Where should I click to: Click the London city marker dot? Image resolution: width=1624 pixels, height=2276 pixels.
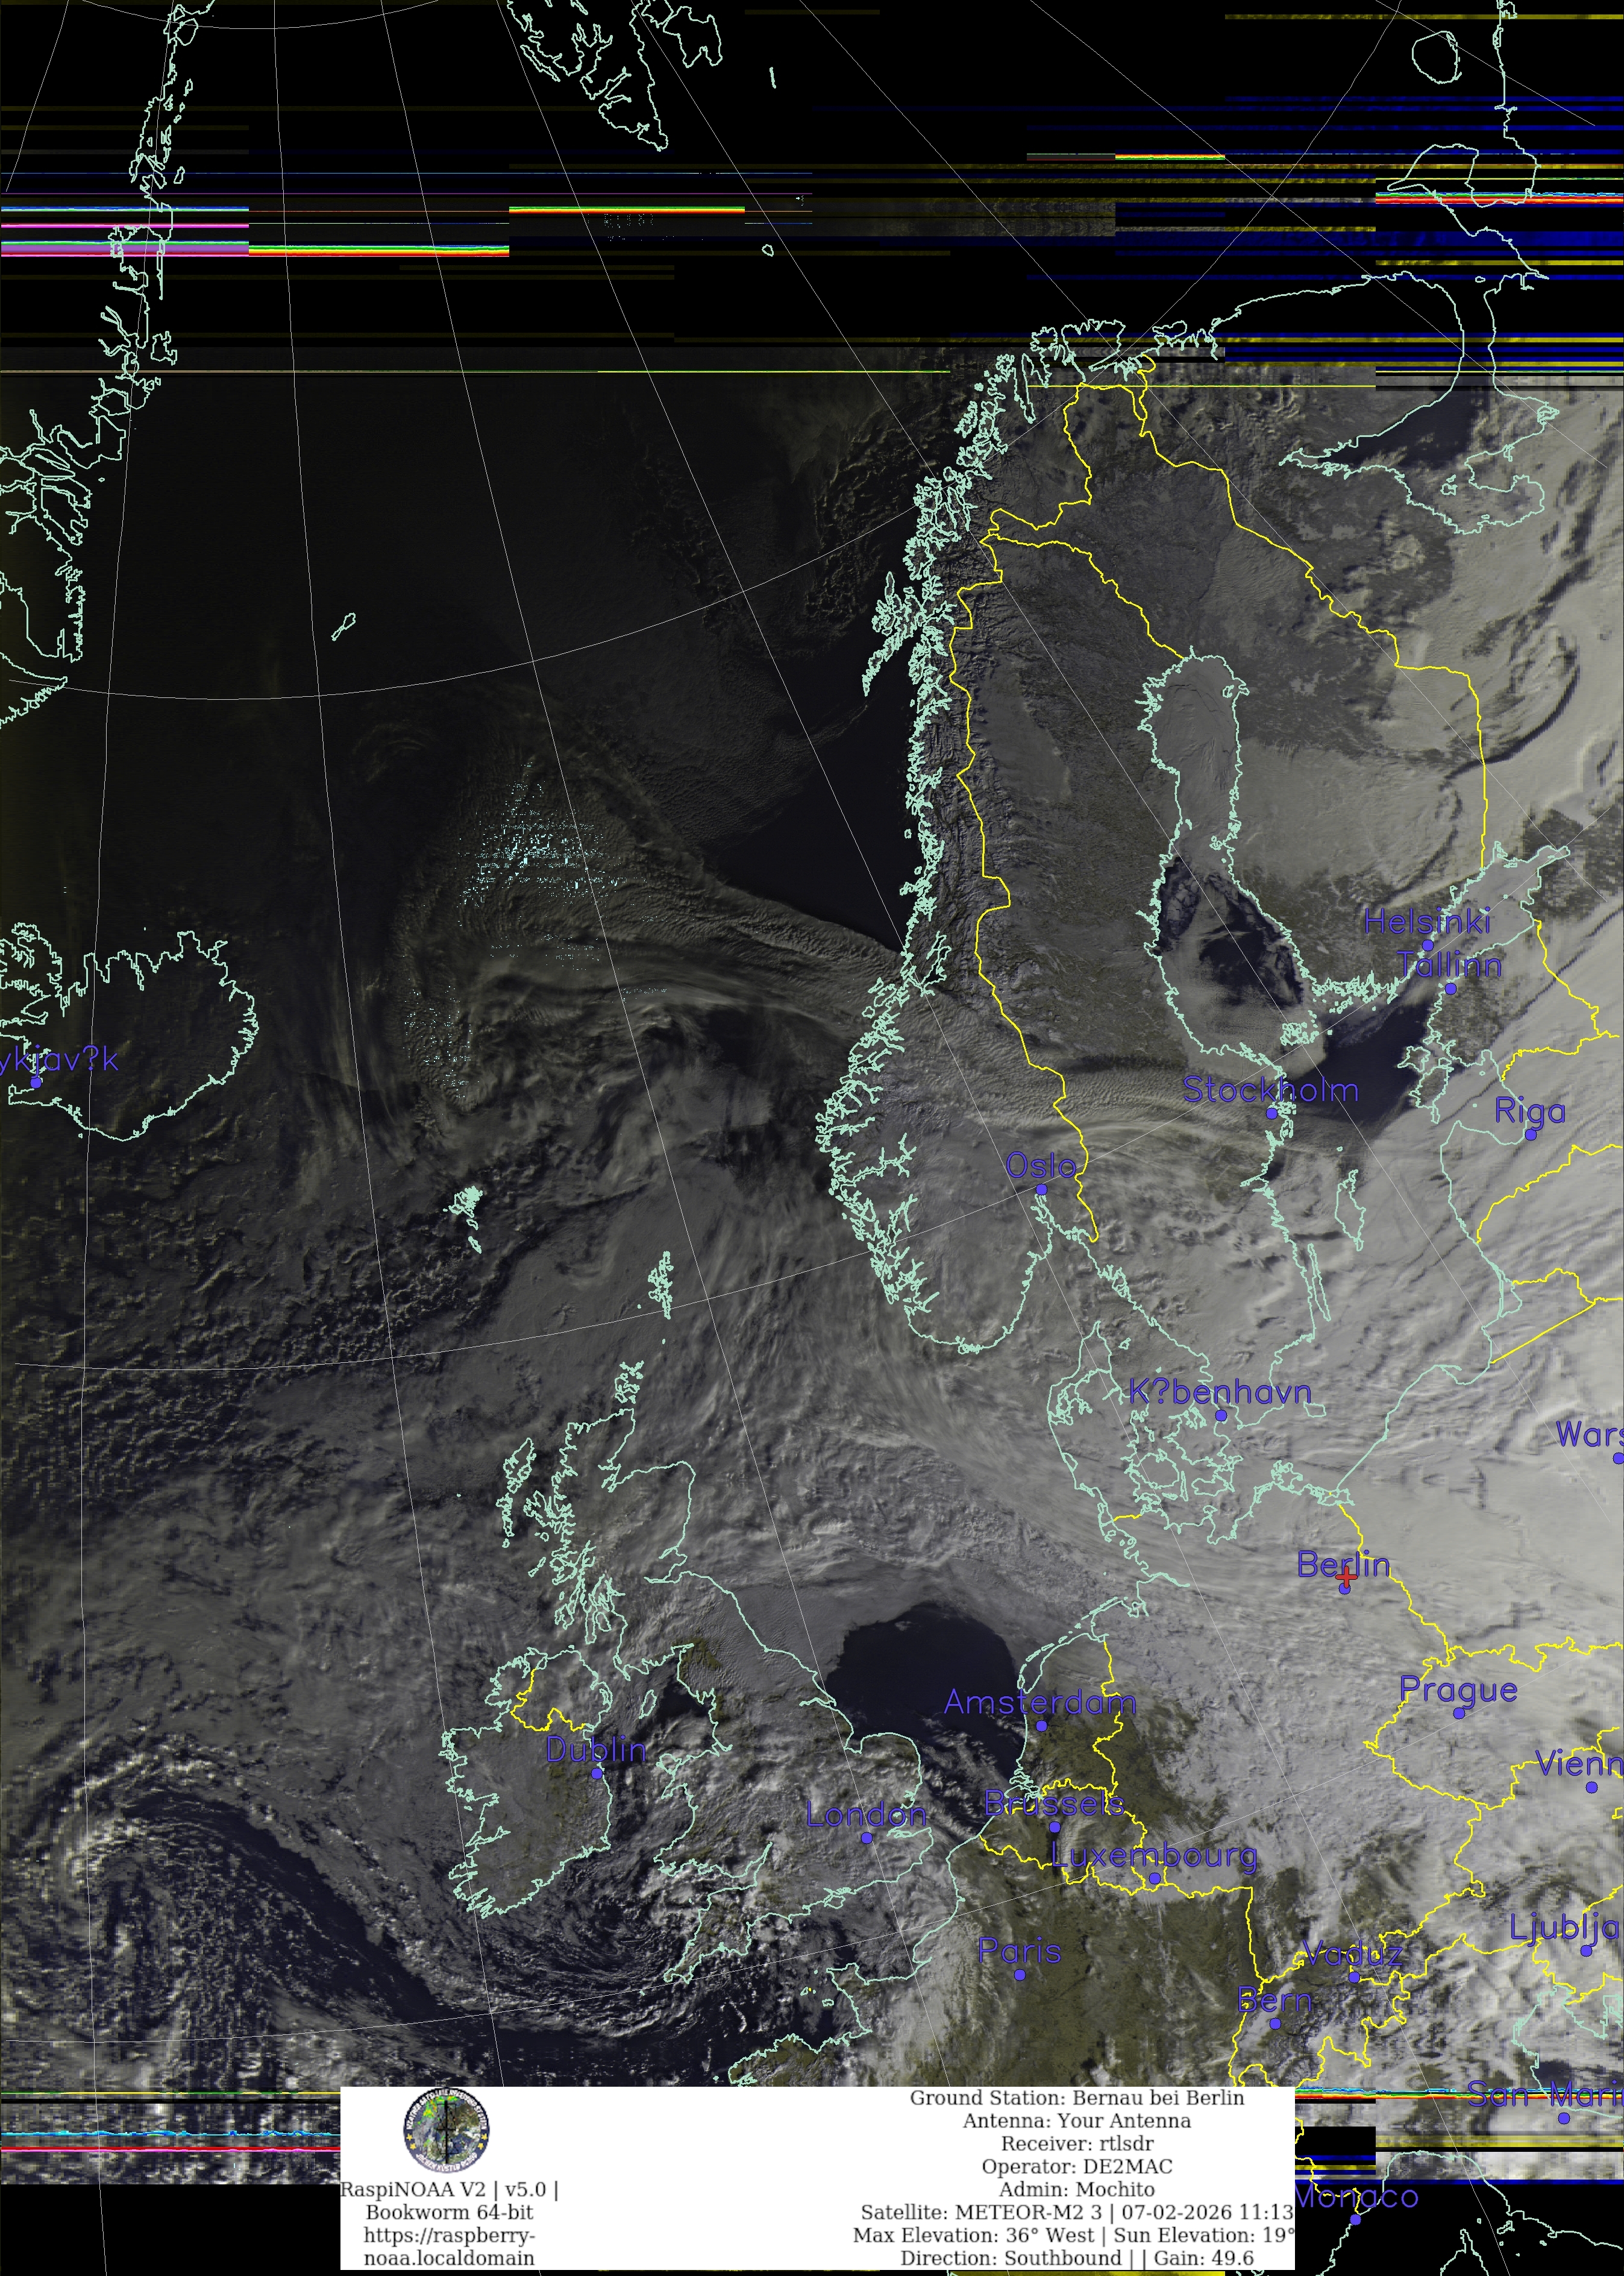866,1838
